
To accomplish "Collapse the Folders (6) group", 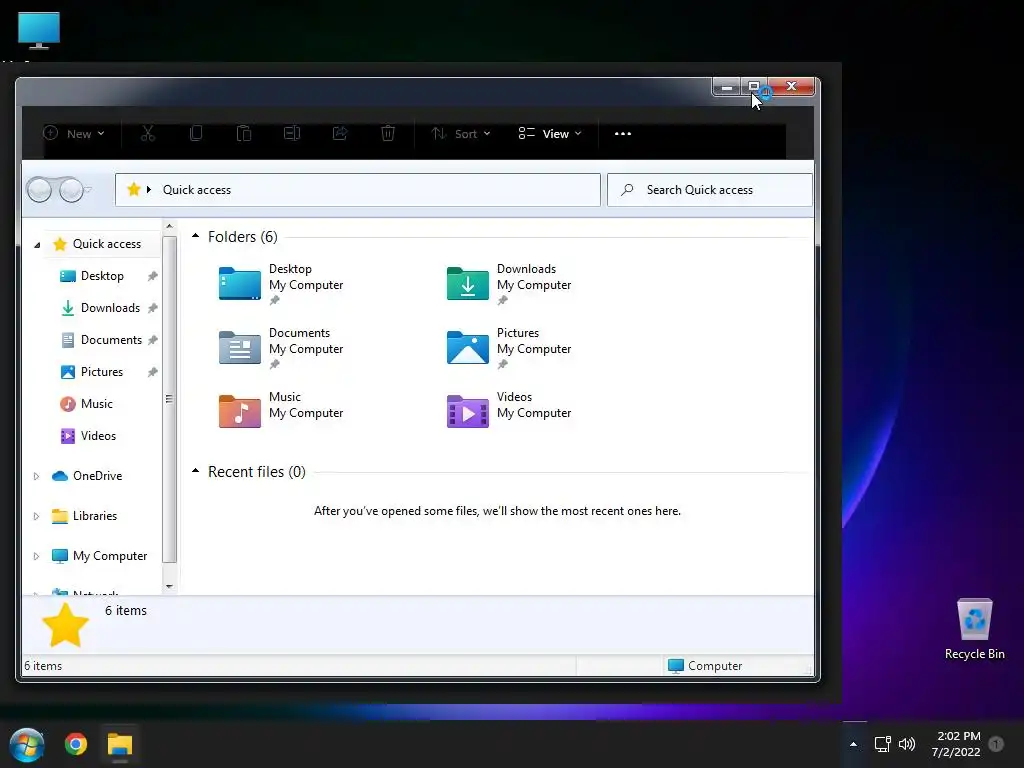I will [x=195, y=236].
